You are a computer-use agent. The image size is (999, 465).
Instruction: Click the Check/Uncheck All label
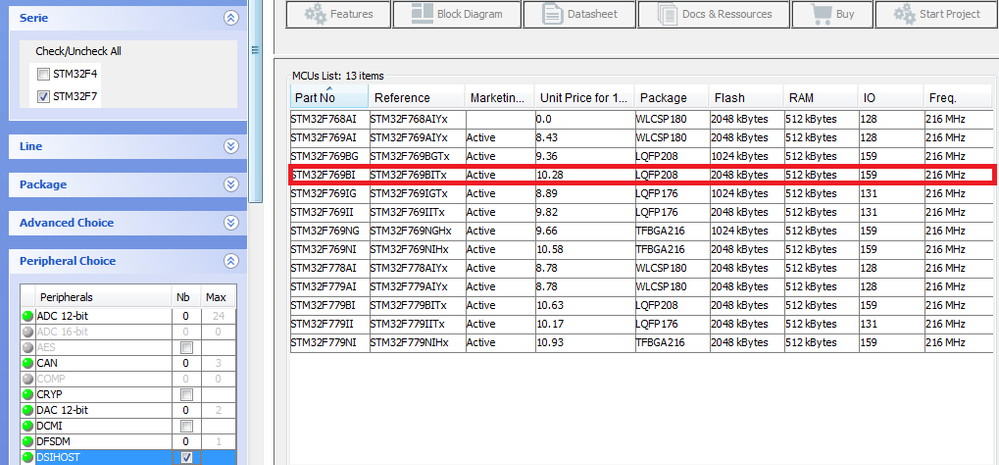(78, 52)
